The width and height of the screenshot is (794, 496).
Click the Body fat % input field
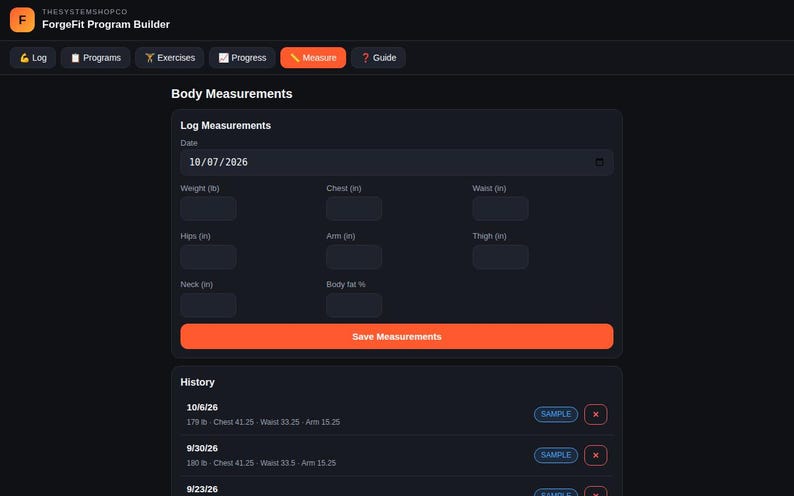pyautogui.click(x=354, y=305)
